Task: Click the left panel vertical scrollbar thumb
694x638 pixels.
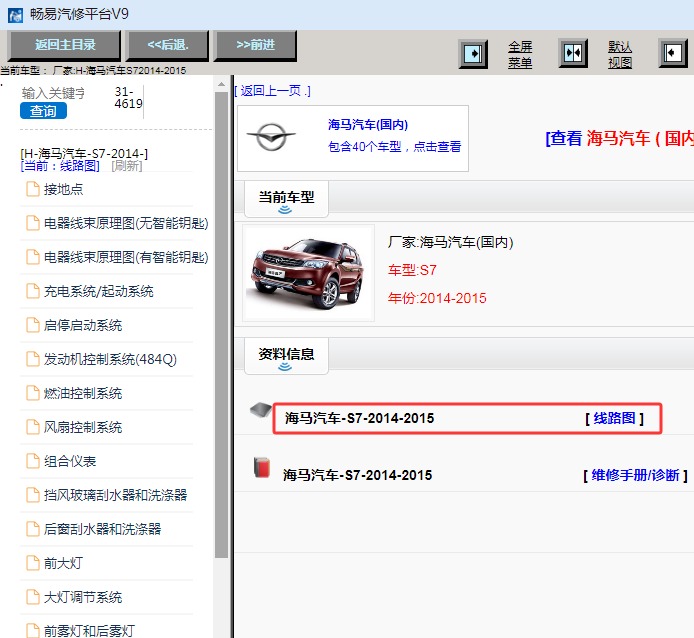Action: pyautogui.click(x=221, y=325)
